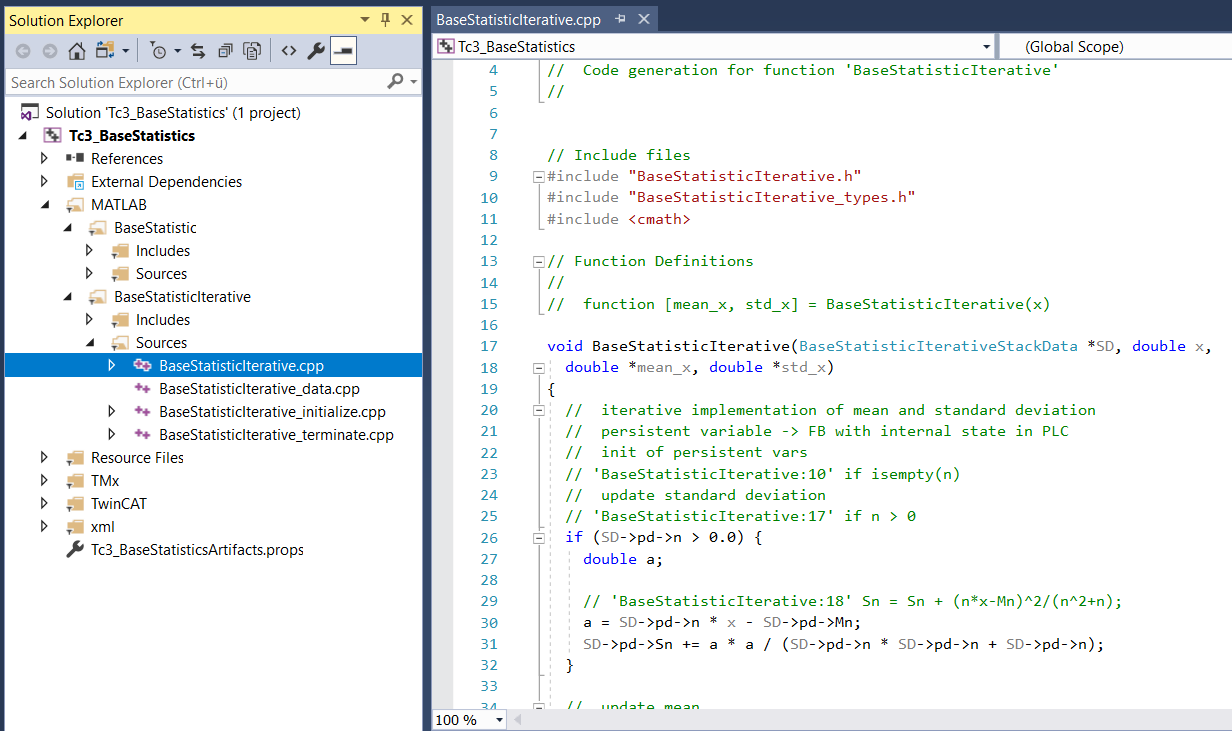Viewport: 1232px width, 731px height.
Task: Expand the References node
Action: [44, 158]
